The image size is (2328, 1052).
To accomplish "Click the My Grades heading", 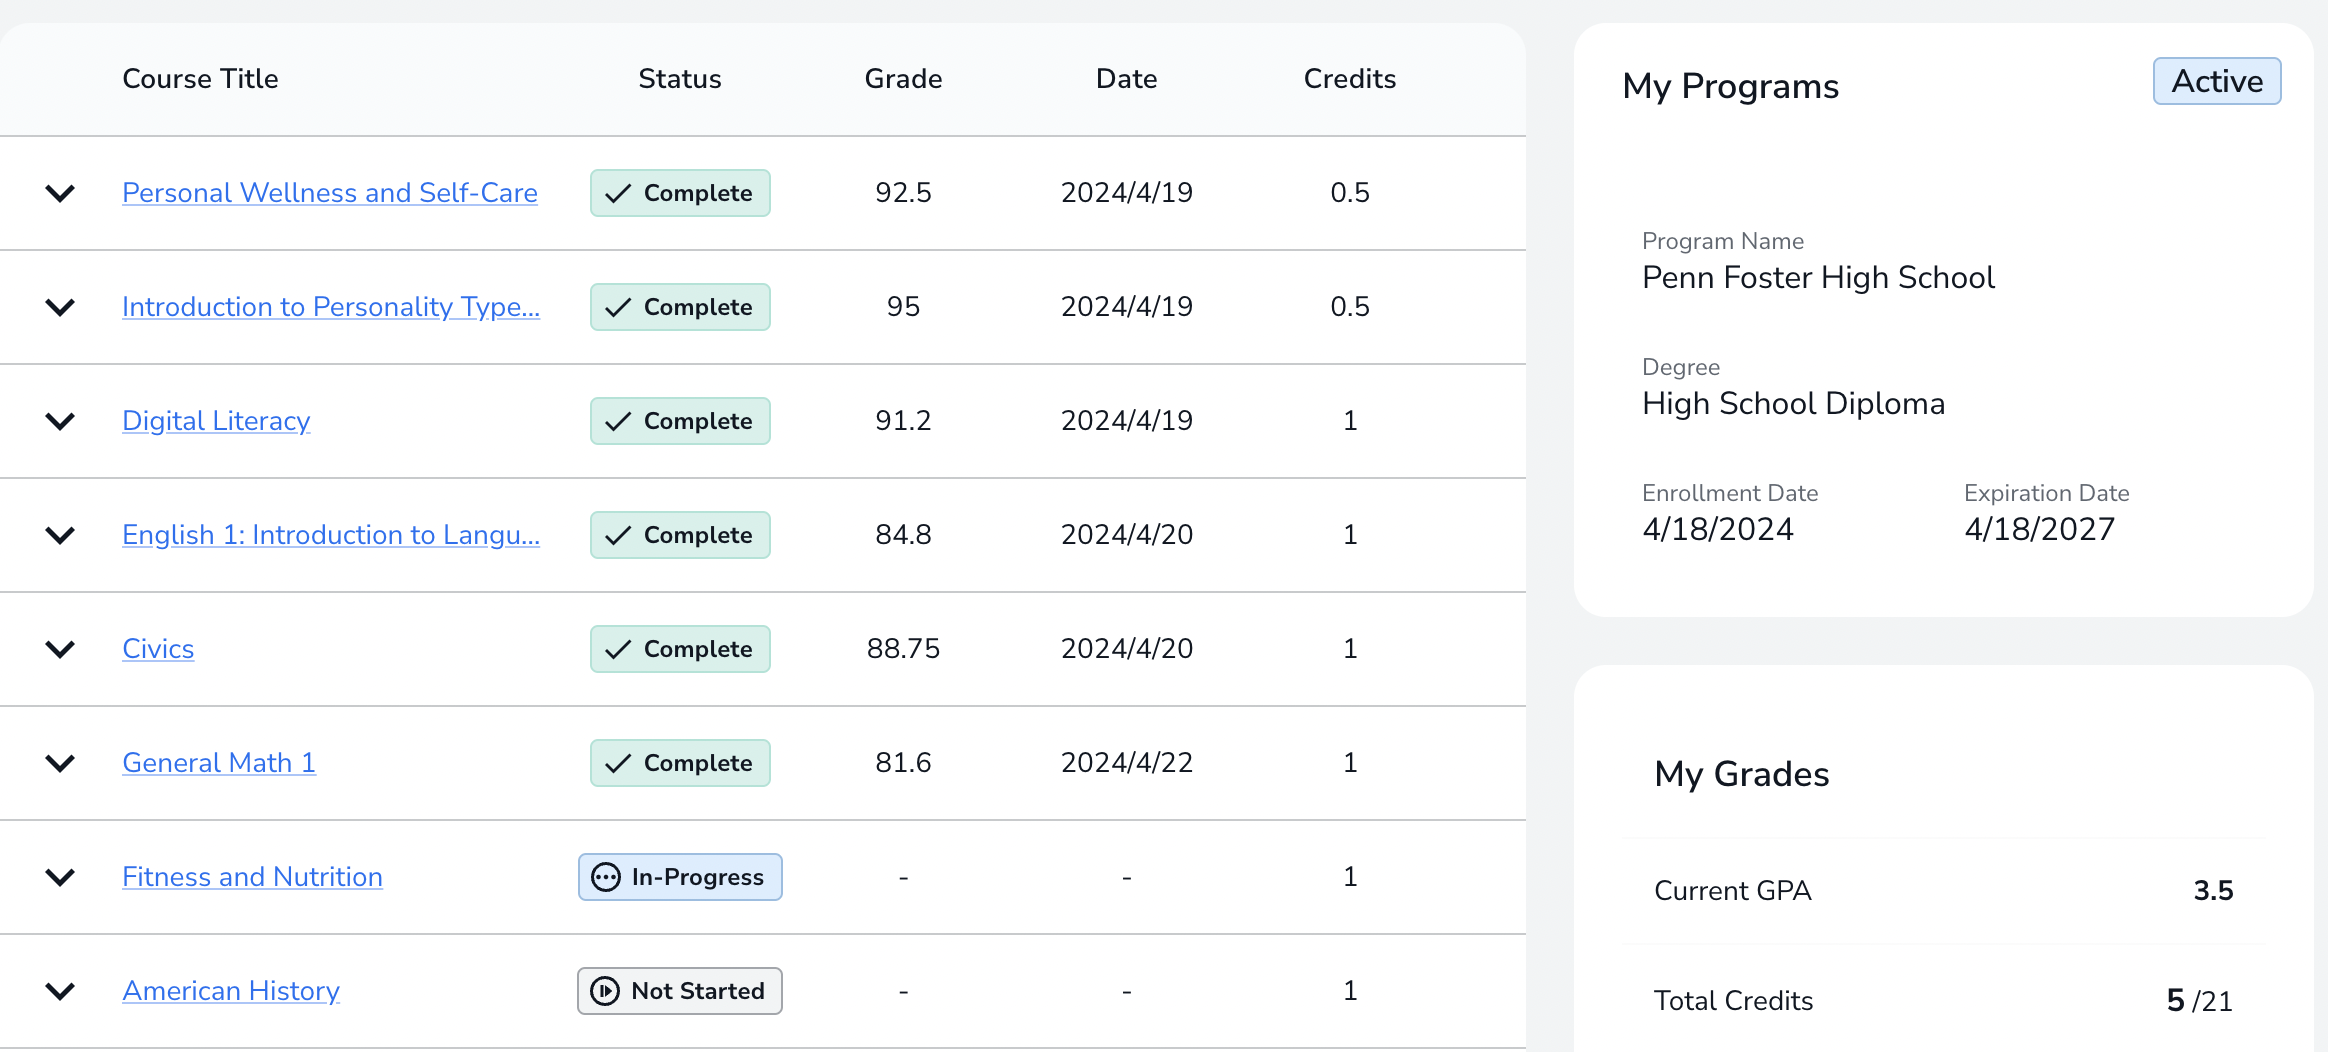I will tap(1741, 774).
